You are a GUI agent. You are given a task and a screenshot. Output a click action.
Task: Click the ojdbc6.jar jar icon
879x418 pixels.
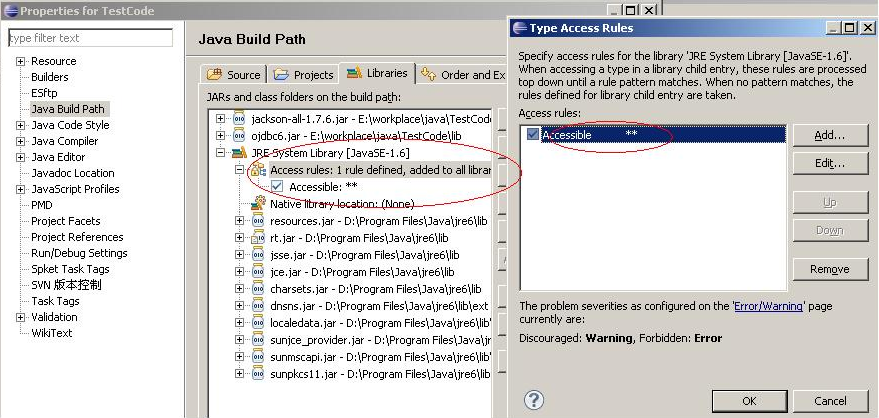[239, 135]
